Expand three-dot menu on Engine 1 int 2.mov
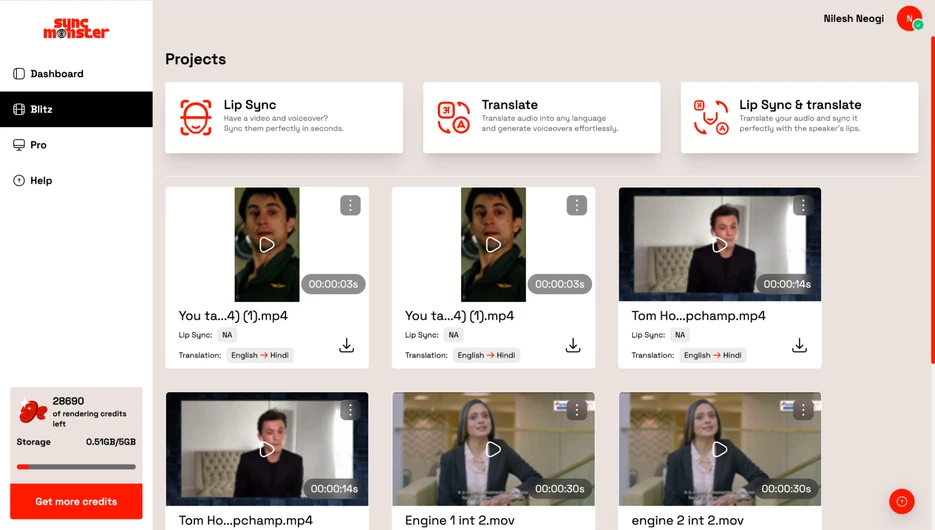 pyautogui.click(x=577, y=410)
